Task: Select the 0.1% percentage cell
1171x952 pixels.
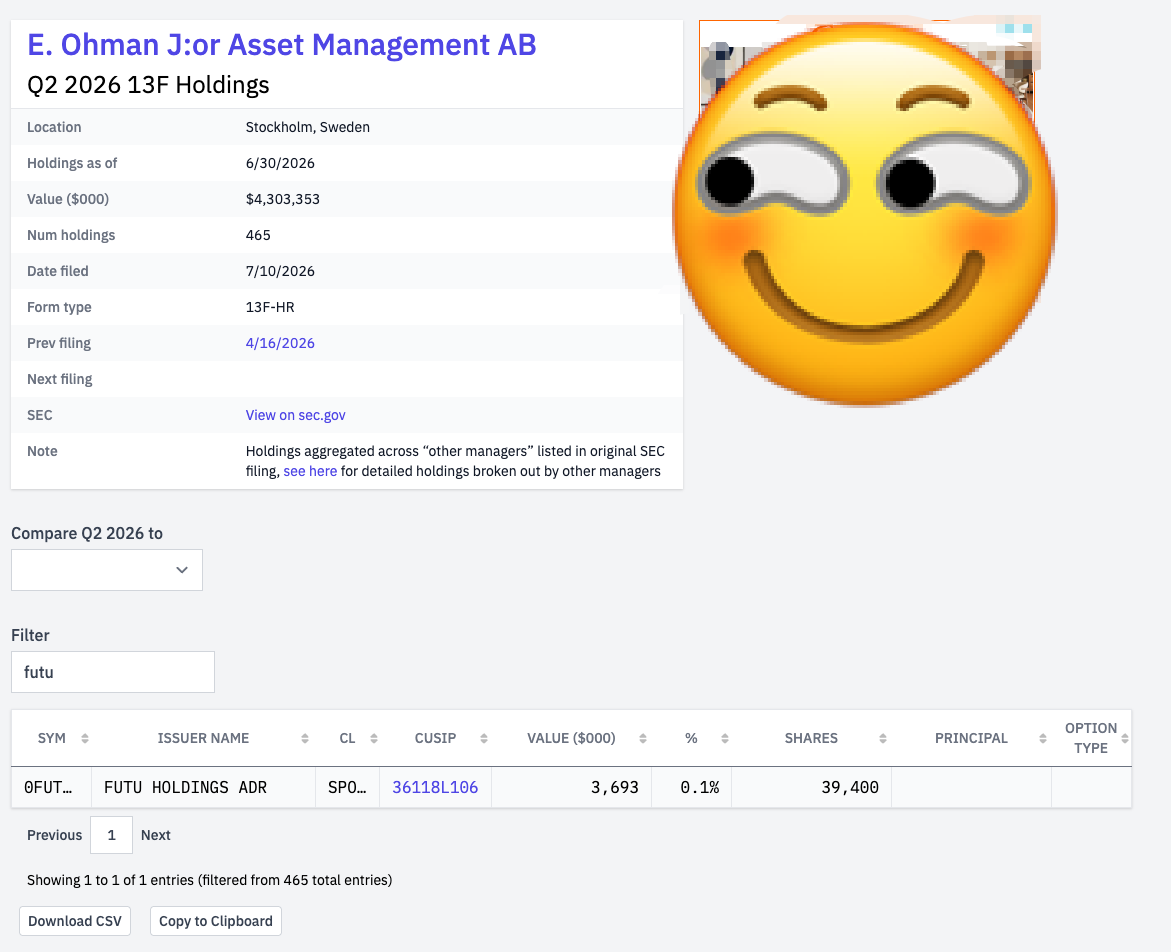Action: click(692, 788)
